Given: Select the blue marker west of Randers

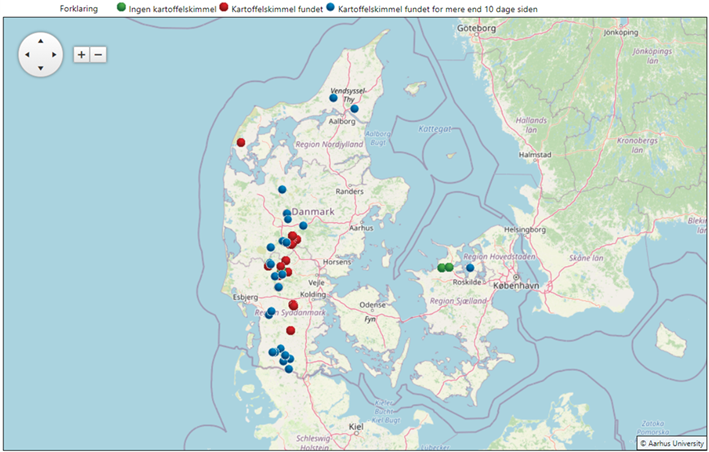Looking at the screenshot, I should [282, 189].
